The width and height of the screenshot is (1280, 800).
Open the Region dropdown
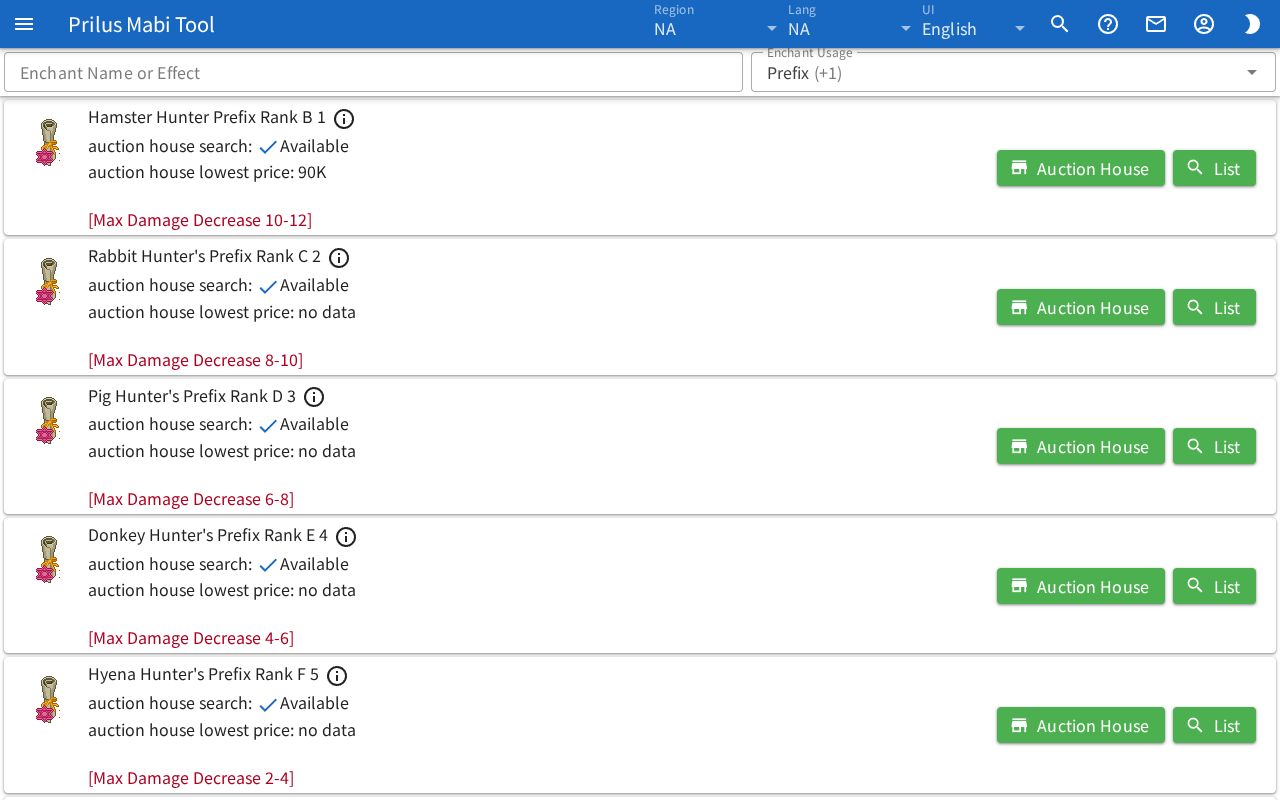(716, 24)
